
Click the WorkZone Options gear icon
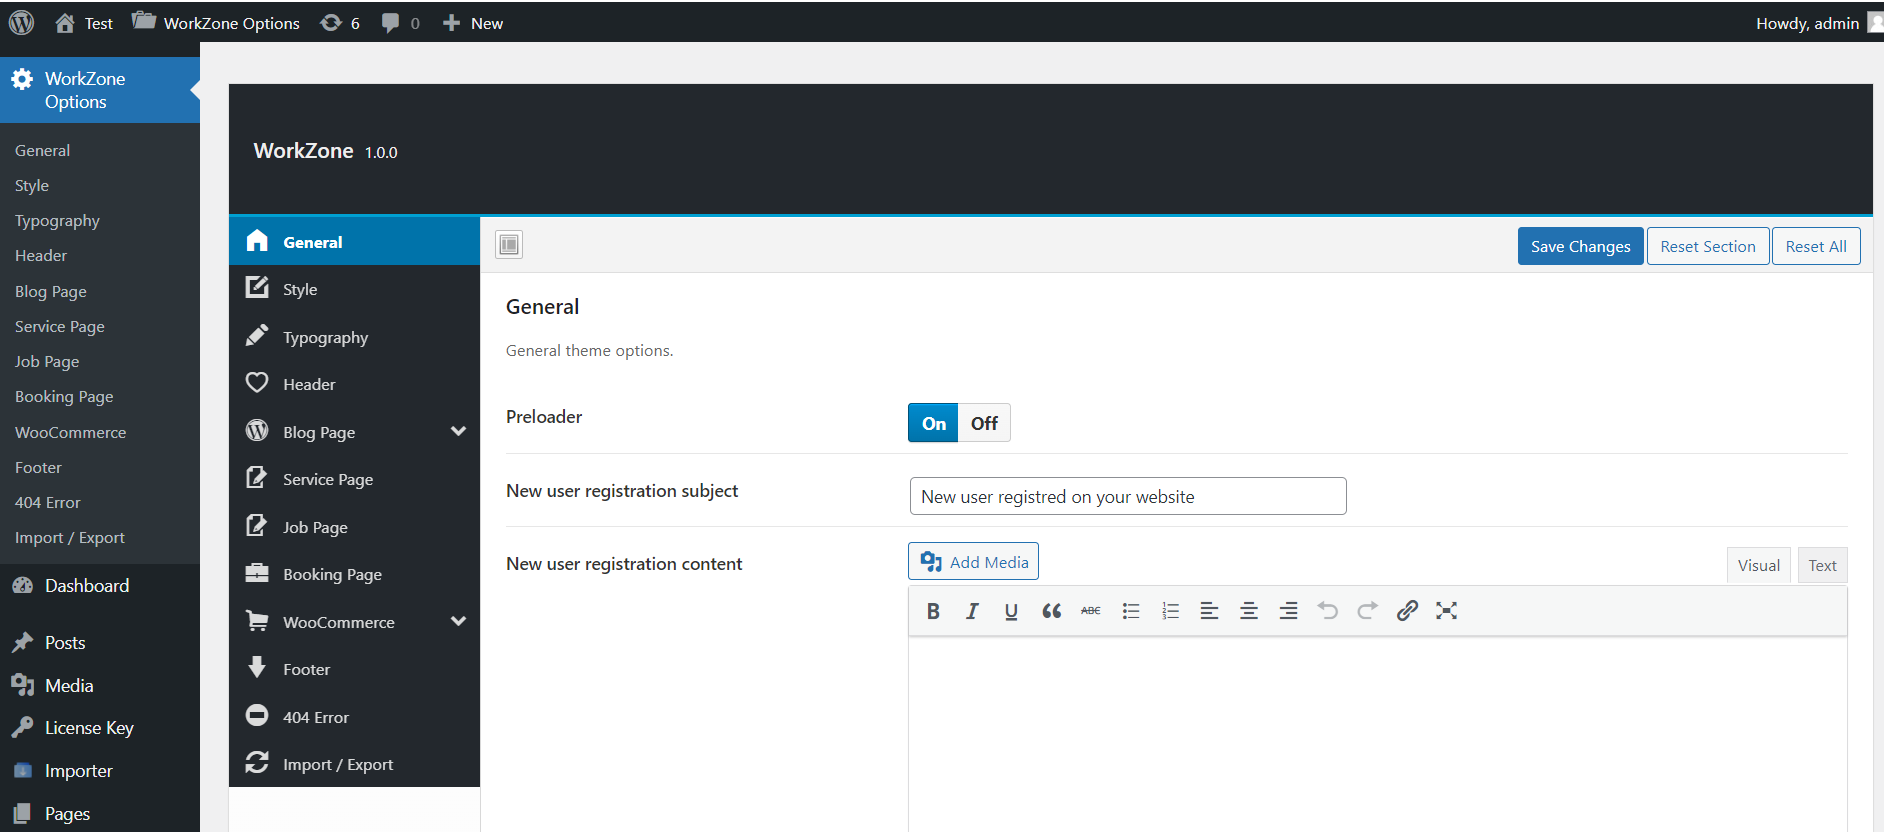click(22, 79)
